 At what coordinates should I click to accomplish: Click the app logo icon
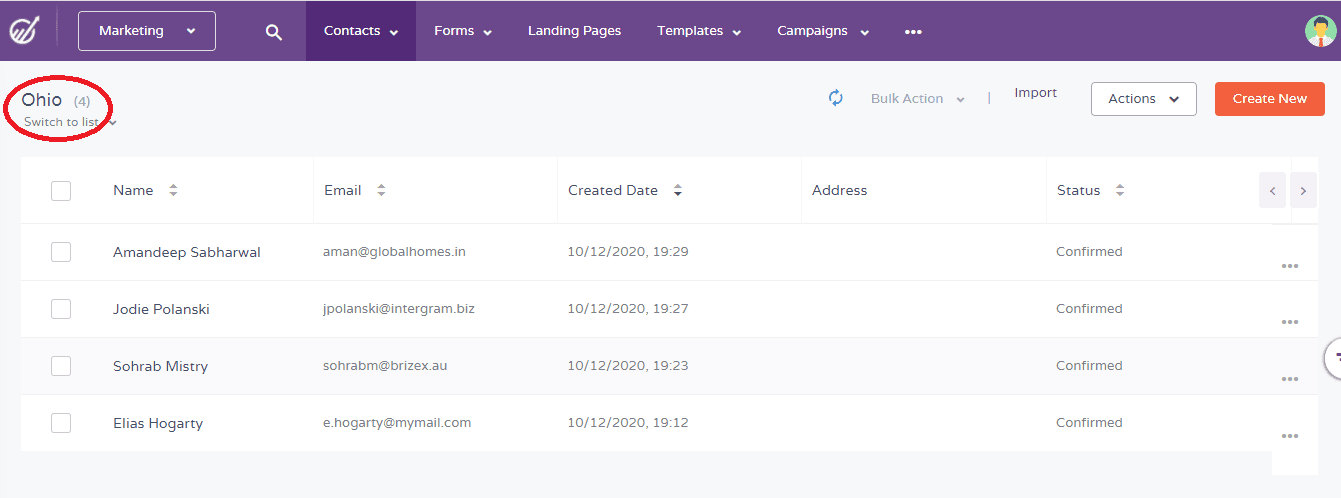(23, 31)
